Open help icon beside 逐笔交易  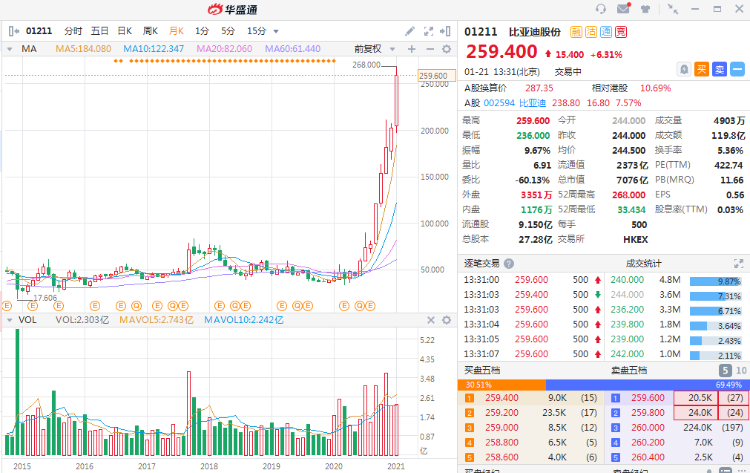point(509,264)
